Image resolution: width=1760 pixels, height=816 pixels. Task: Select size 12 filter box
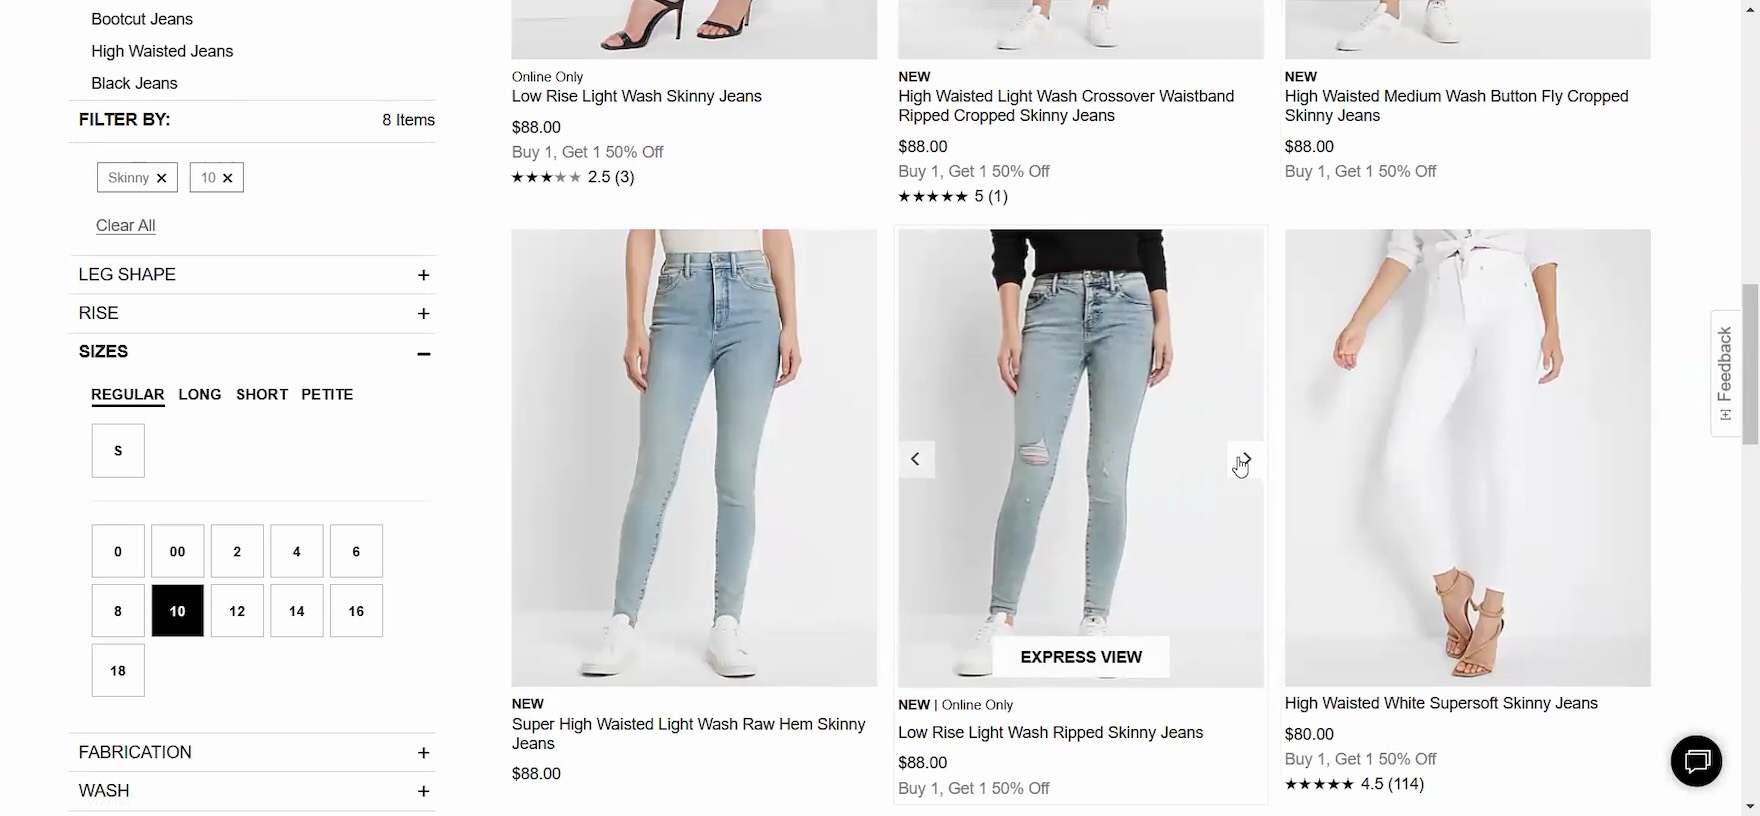click(237, 611)
